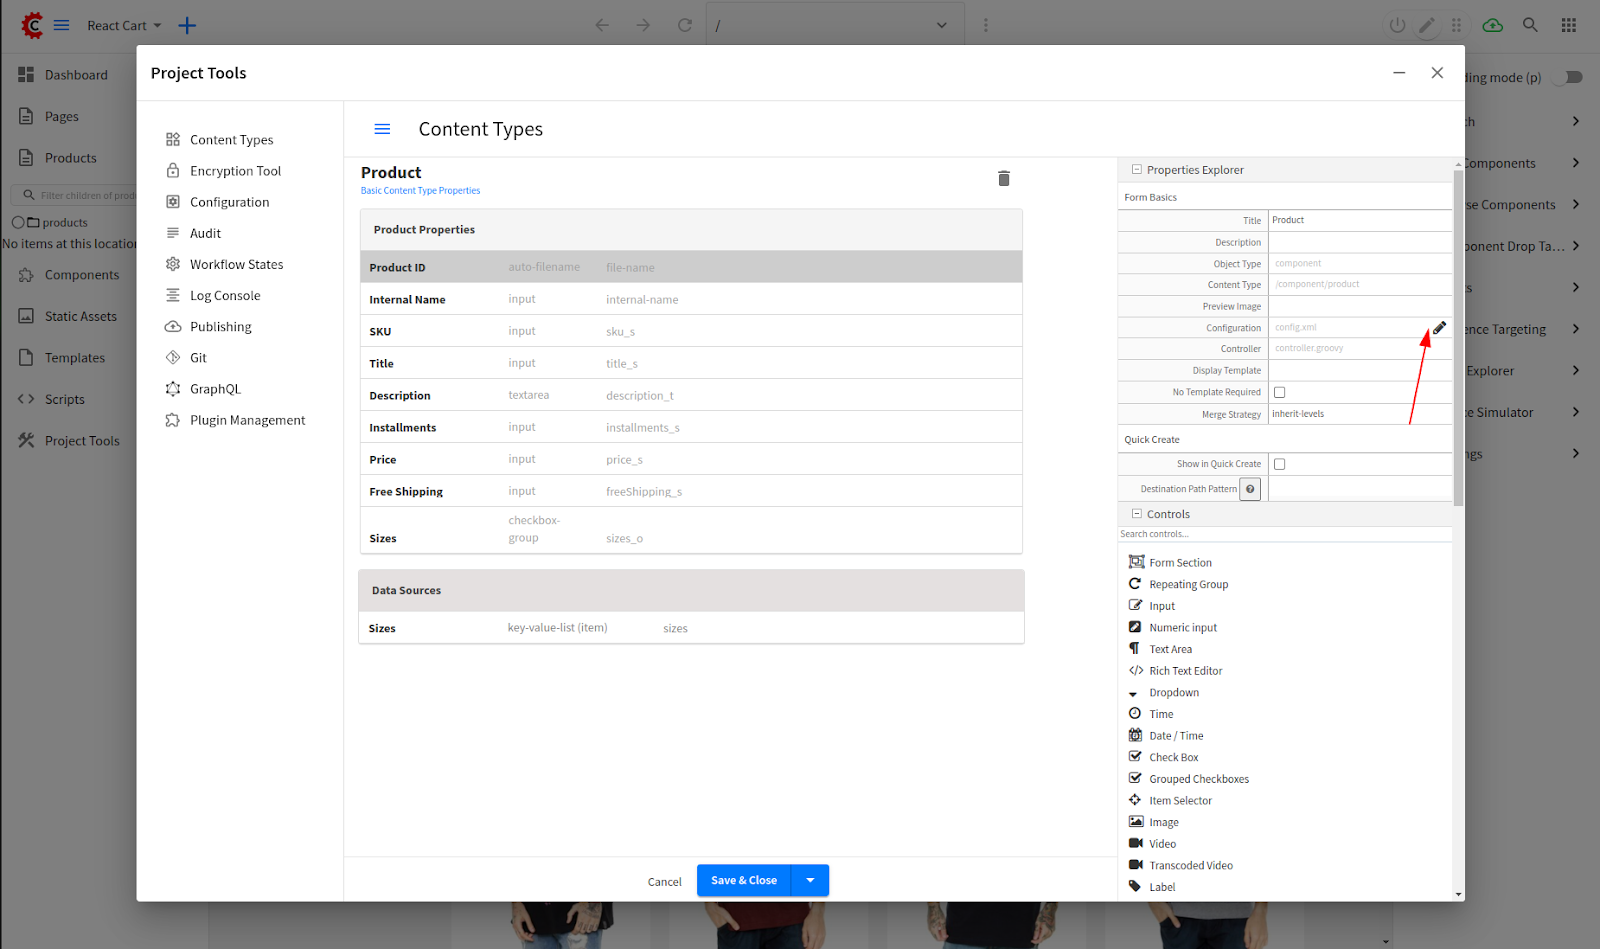Click the pencil icon beside config.xml
Viewport: 1600px width, 949px height.
[1439, 328]
